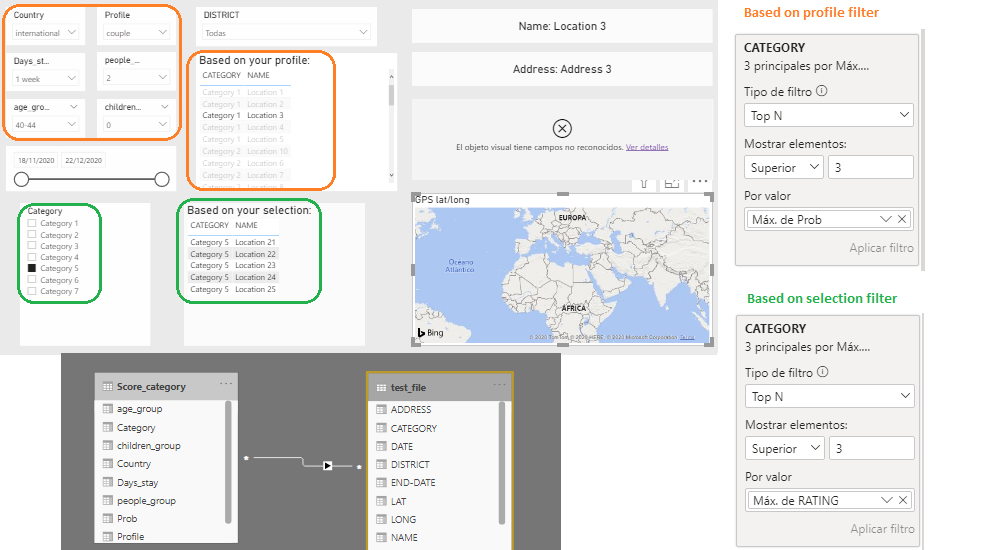Open the Profile dropdown showing couple
The image size is (988, 550).
(136, 33)
